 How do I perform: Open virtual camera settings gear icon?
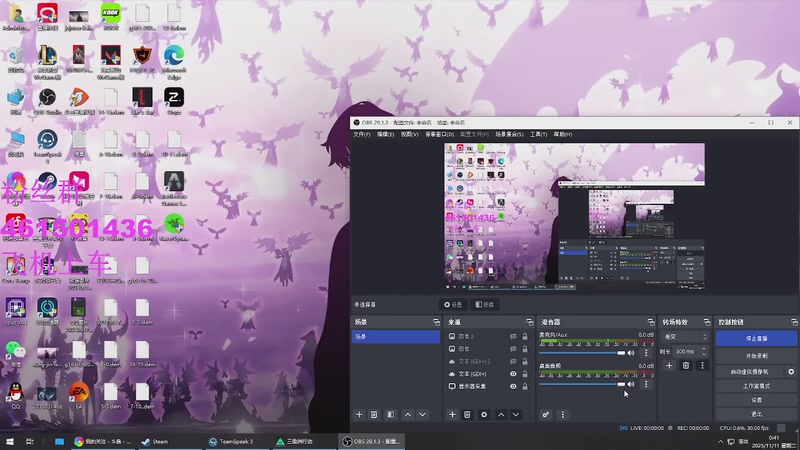click(791, 372)
